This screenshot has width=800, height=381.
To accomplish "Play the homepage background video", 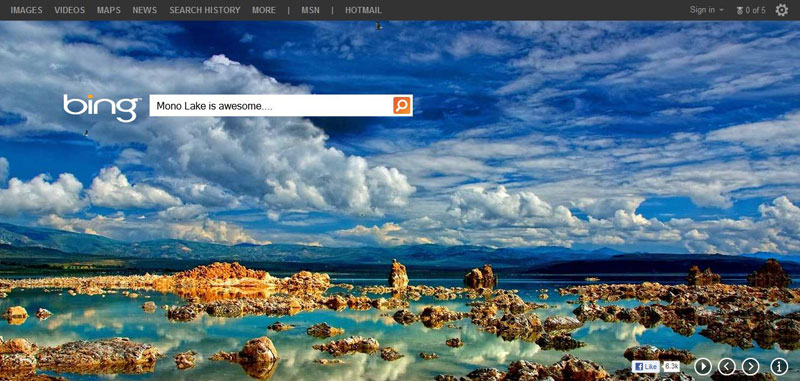I will coord(703,366).
